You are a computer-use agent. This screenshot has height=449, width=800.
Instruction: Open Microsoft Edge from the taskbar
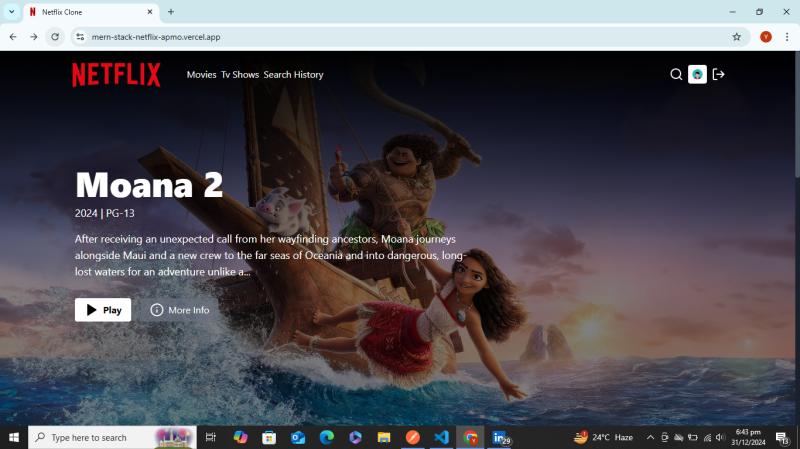tap(326, 438)
